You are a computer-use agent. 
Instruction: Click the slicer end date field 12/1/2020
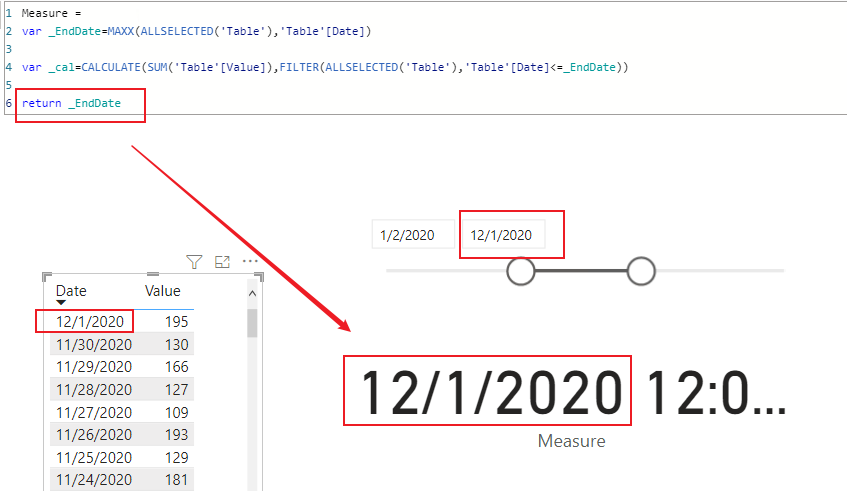pyautogui.click(x=504, y=235)
